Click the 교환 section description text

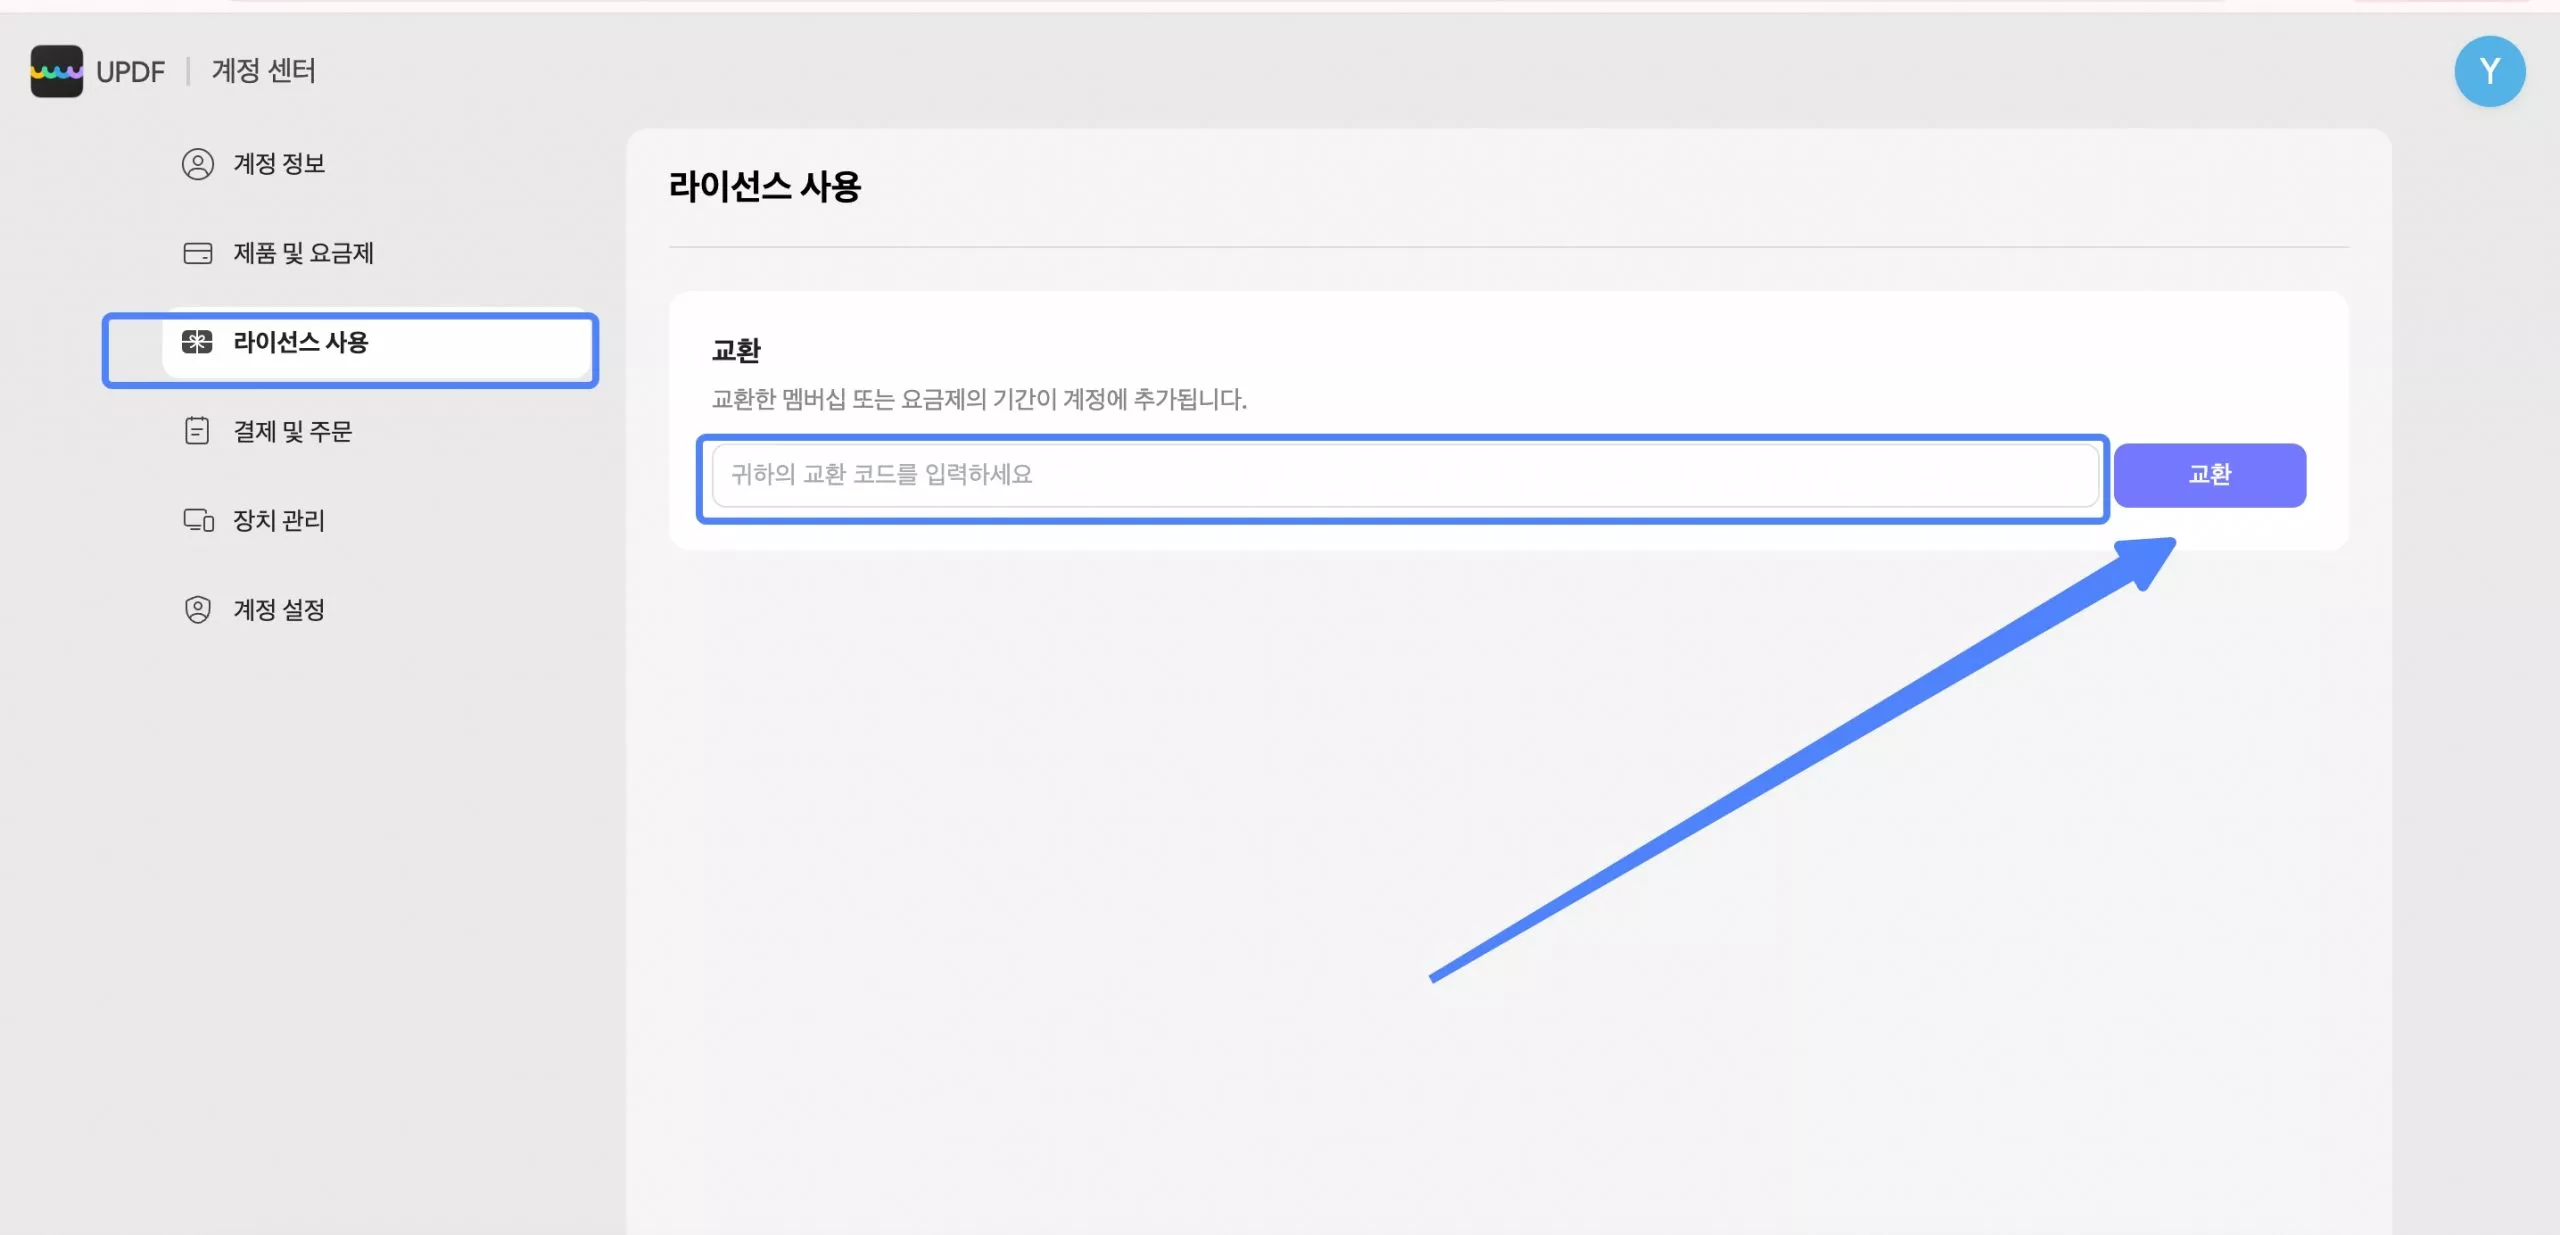tap(978, 399)
